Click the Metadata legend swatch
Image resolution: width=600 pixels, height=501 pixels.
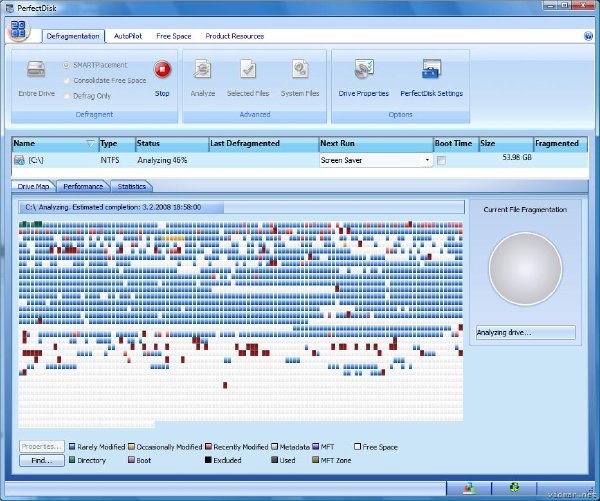[x=274, y=446]
